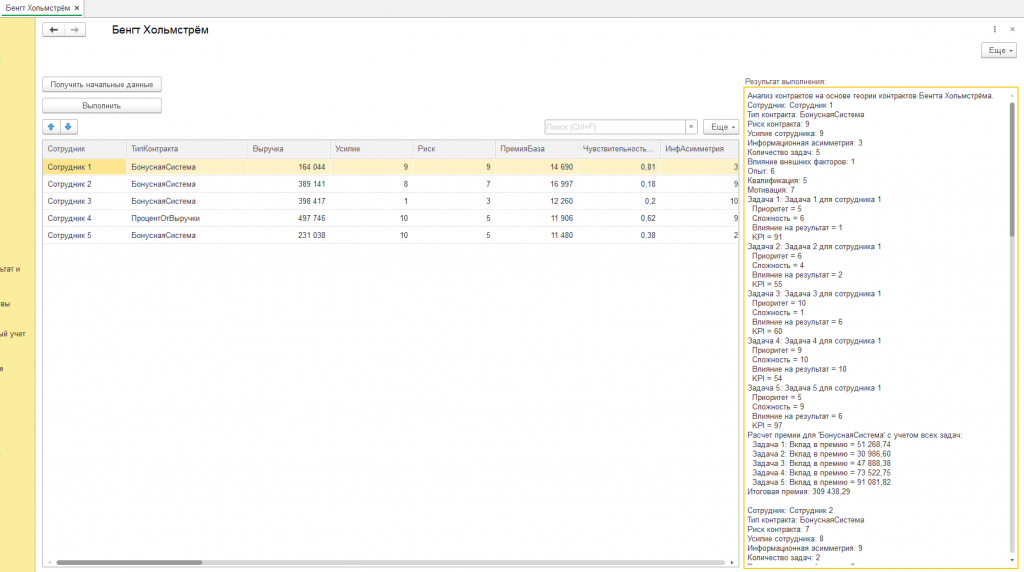
Task: Close the form with top-right X
Action: coord(1012,29)
